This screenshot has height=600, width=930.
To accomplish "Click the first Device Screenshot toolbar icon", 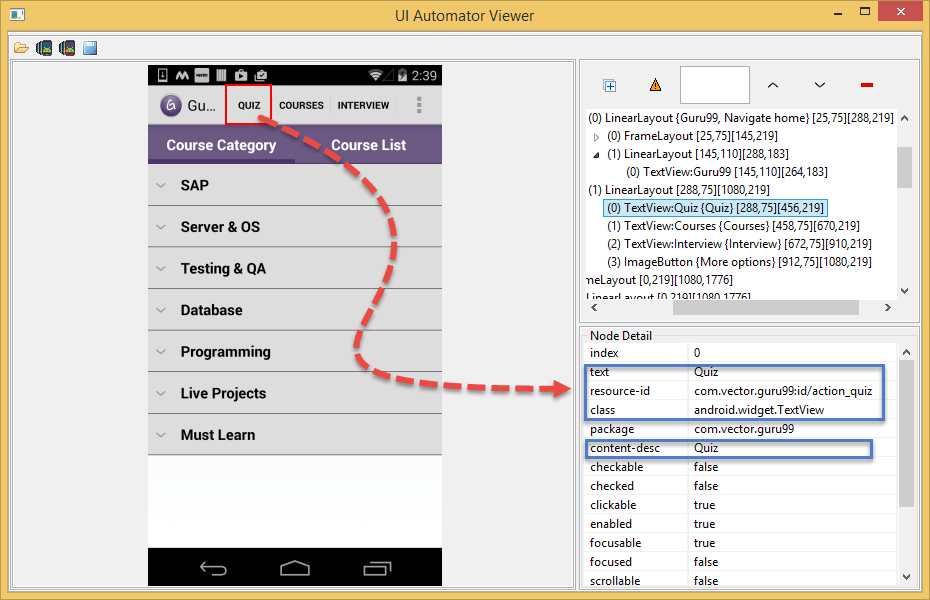I will (x=44, y=48).
